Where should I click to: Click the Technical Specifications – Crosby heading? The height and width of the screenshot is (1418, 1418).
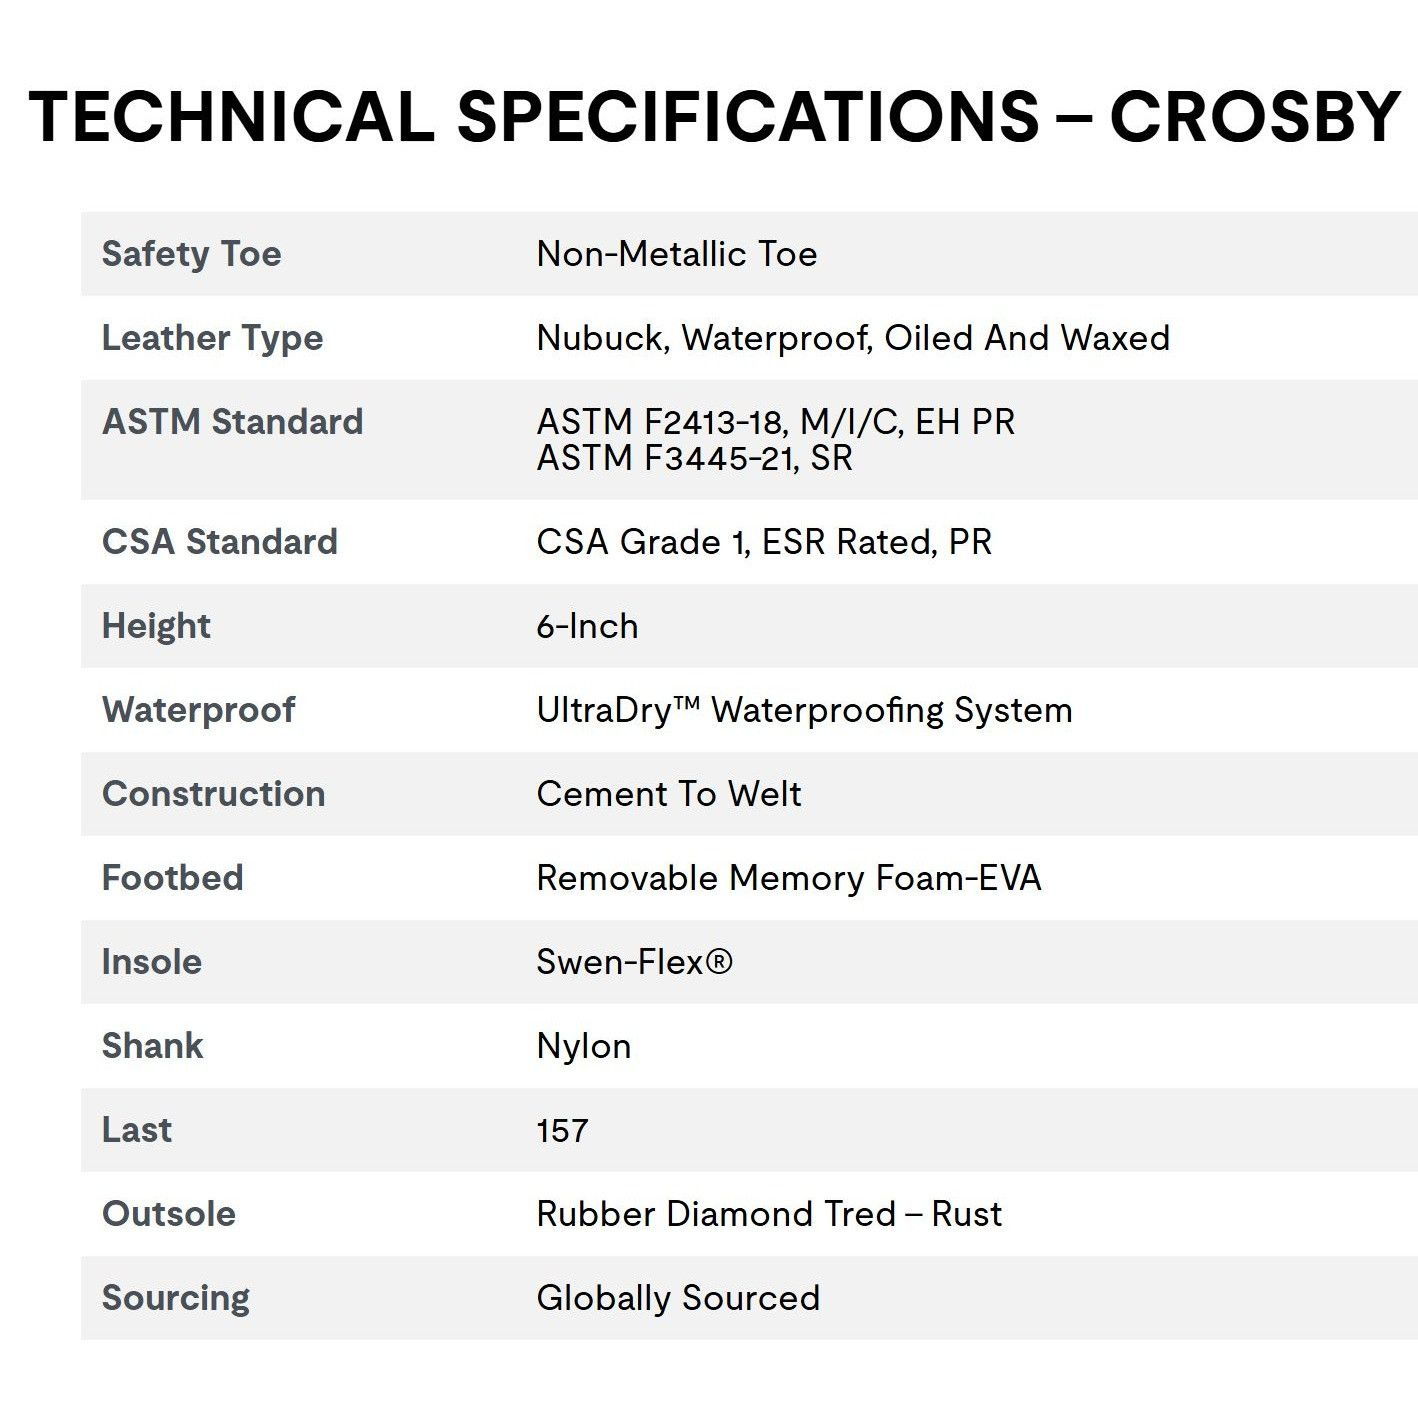pyautogui.click(x=714, y=116)
